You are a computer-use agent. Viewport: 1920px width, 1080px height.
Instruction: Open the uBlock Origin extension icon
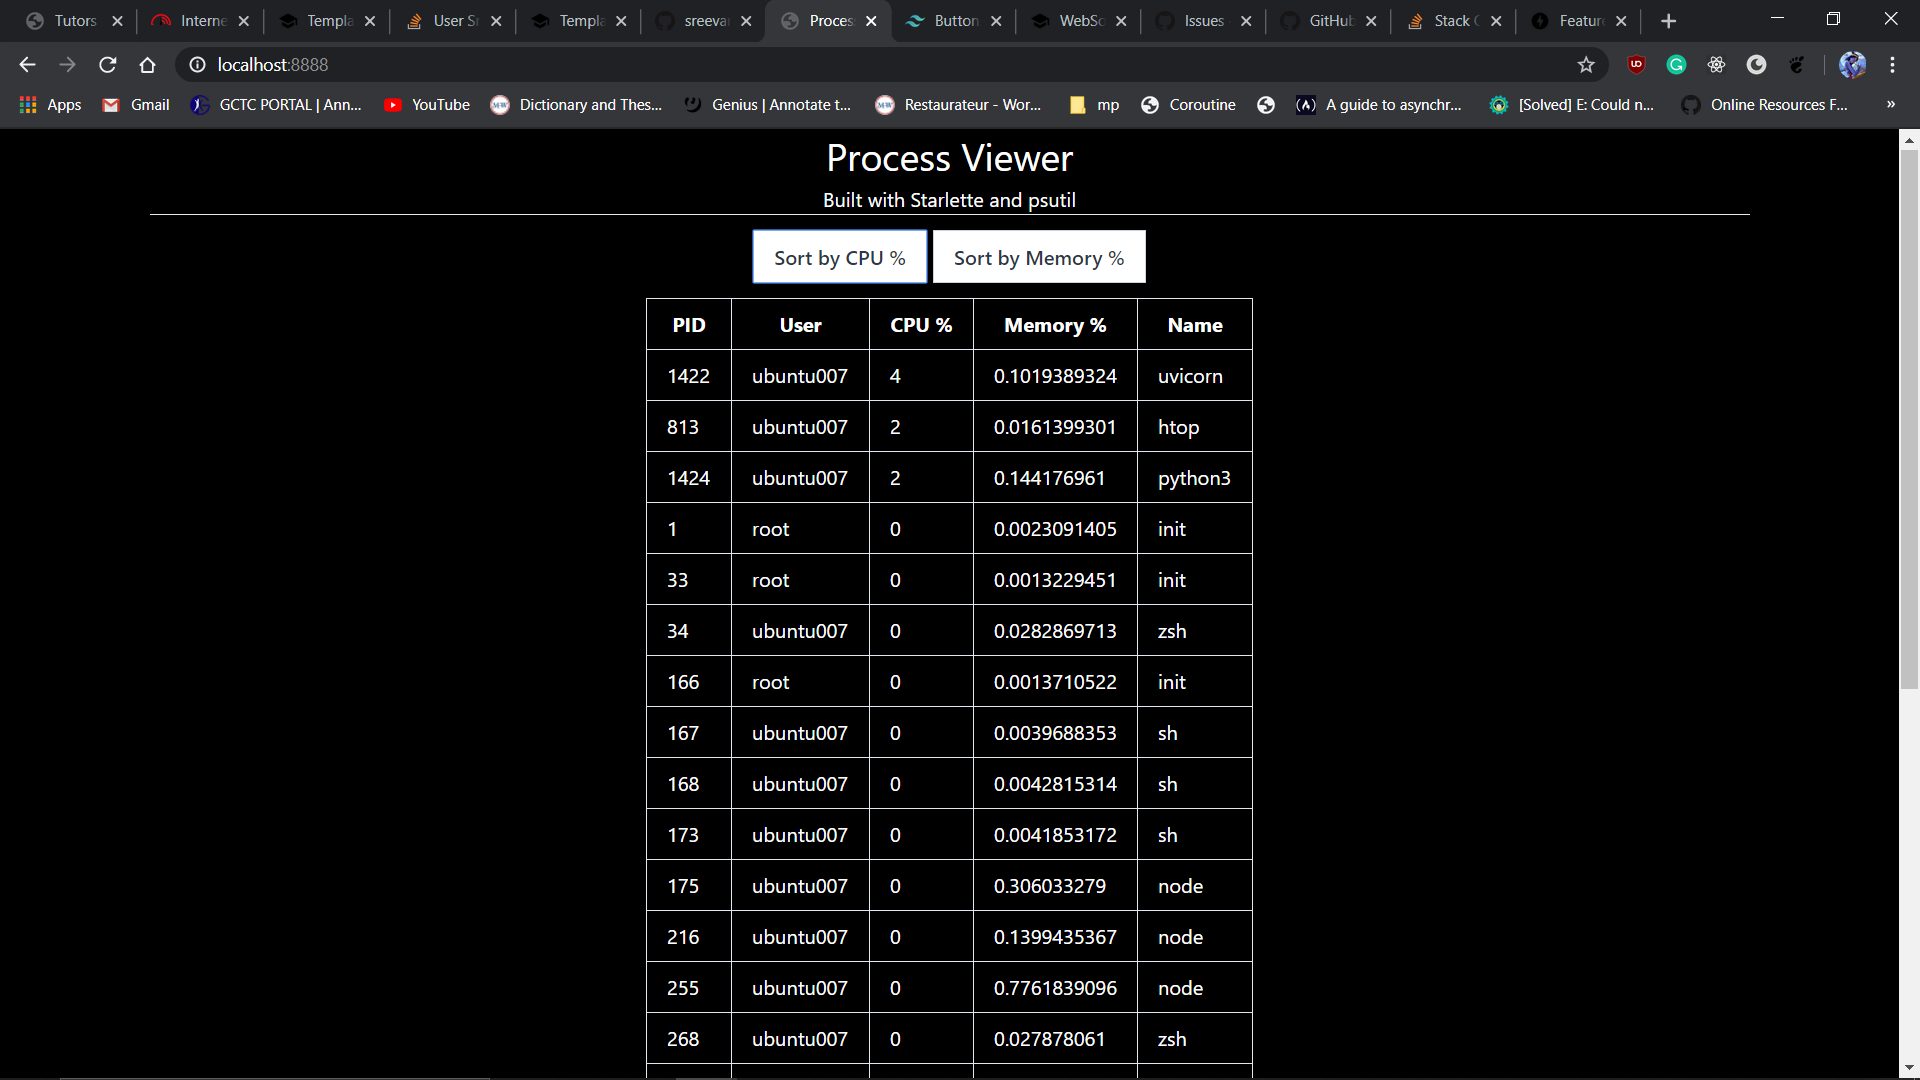point(1636,65)
